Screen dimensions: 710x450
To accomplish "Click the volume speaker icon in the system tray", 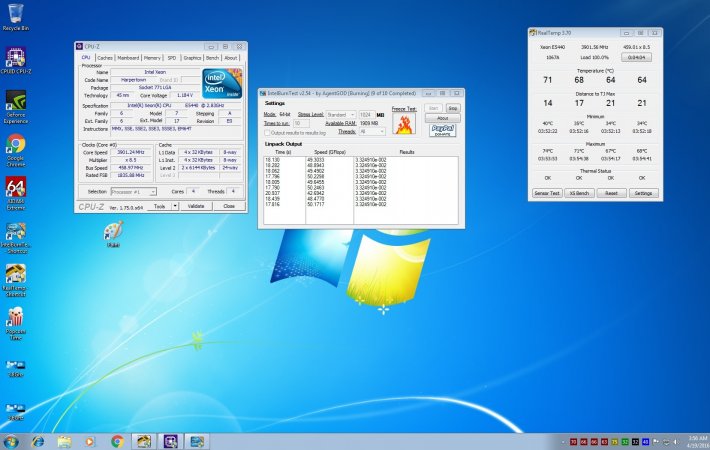I will coord(676,442).
